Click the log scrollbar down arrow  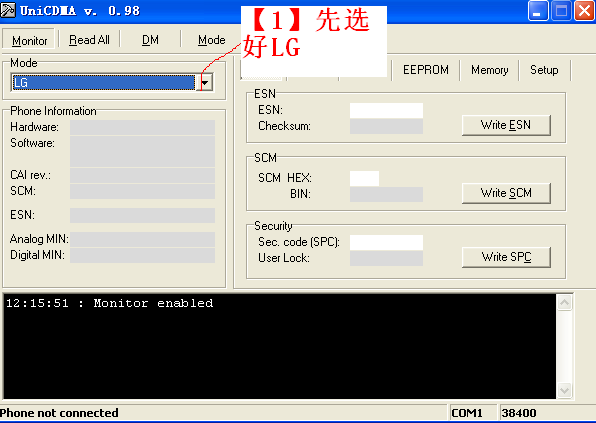point(564,390)
